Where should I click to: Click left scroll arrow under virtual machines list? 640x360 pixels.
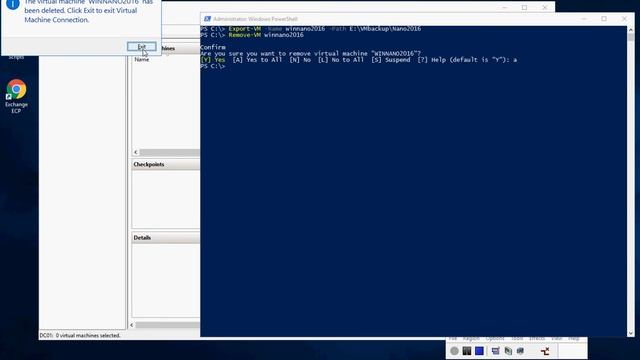point(136,152)
